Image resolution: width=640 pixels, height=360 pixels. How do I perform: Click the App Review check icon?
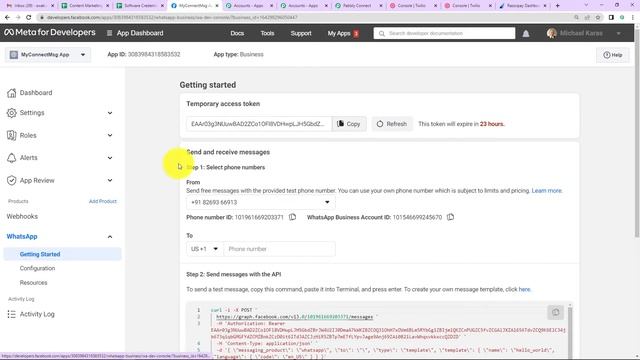[11, 180]
